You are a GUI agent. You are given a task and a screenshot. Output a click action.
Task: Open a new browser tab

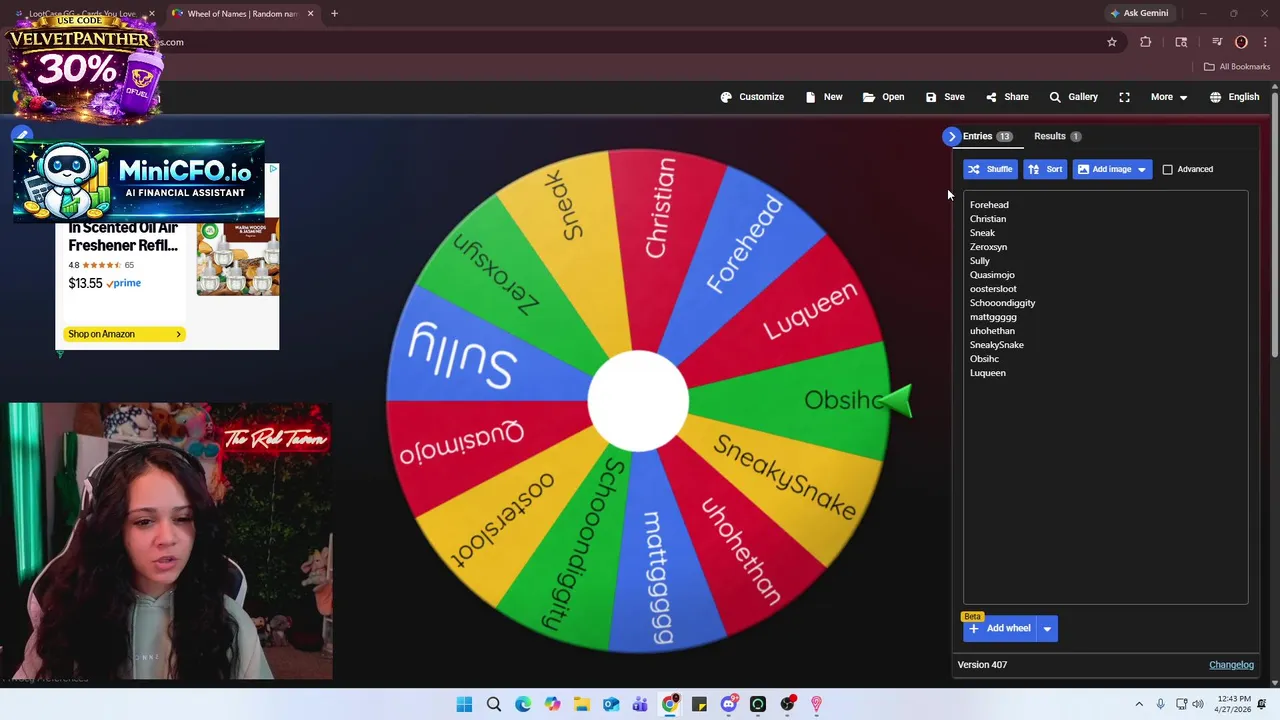coord(334,14)
